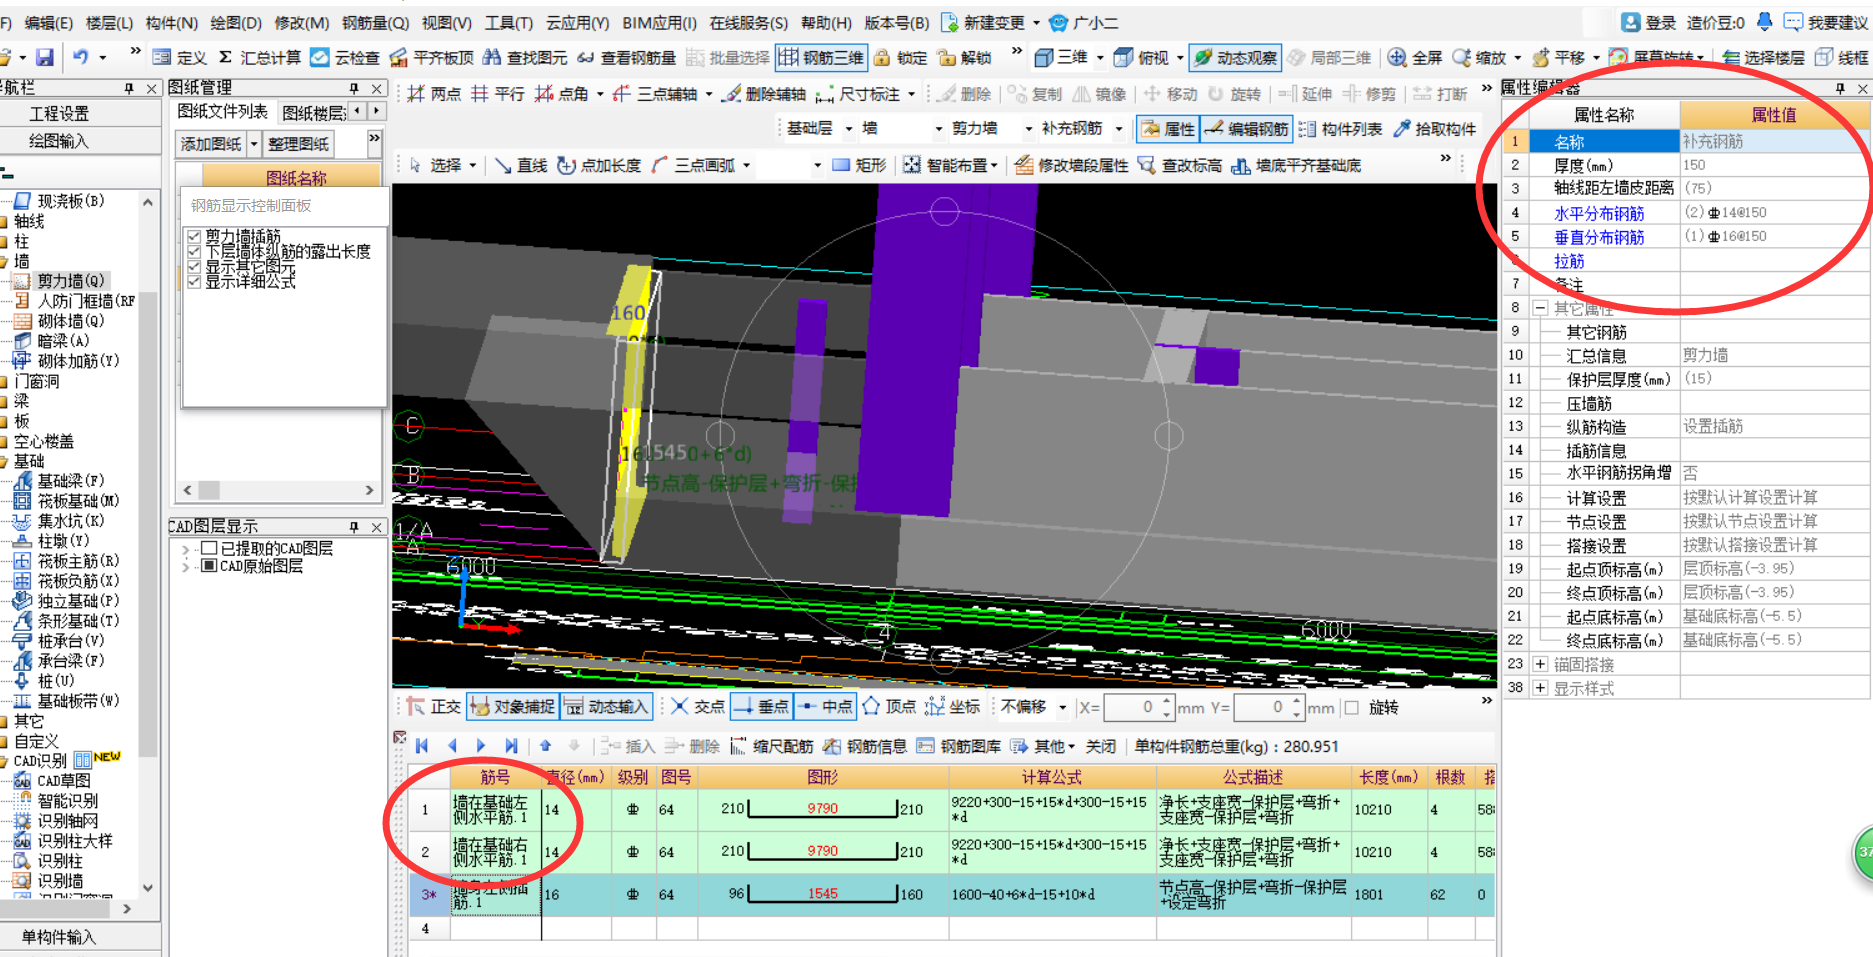The image size is (1873, 957).
Task: Open 钢筋信息 rebar info
Action: point(865,746)
